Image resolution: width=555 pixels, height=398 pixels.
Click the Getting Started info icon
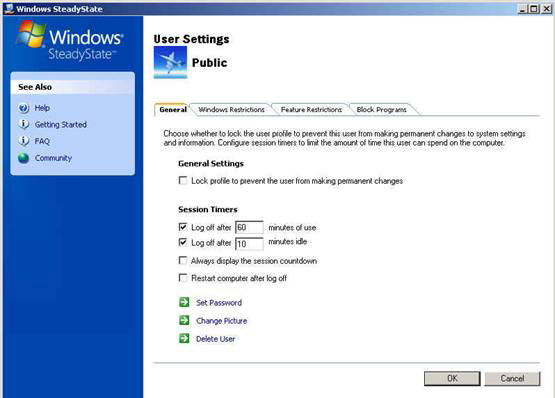(24, 124)
